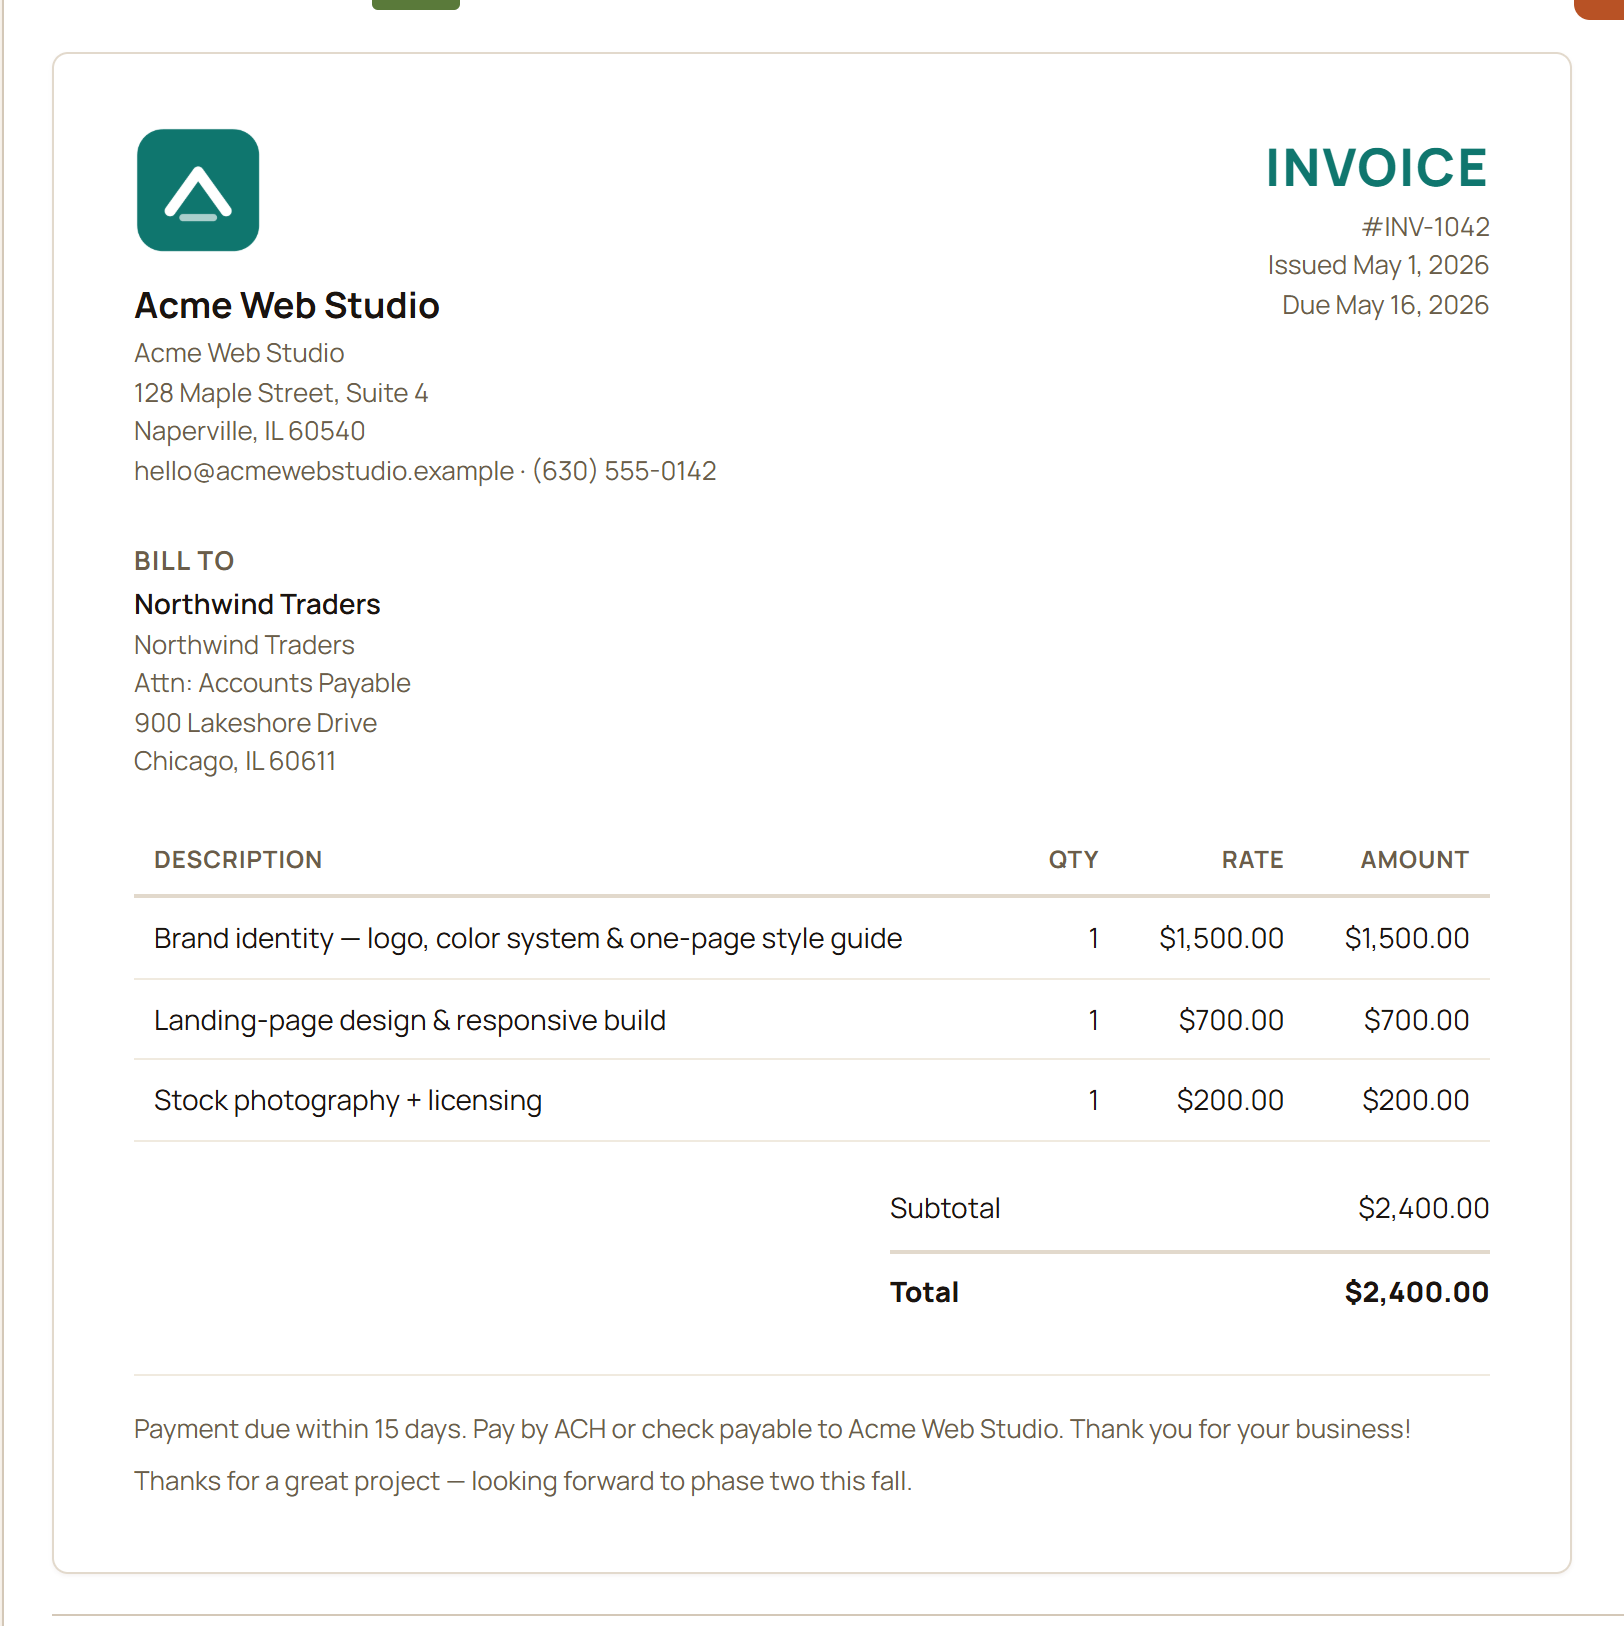The width and height of the screenshot is (1624, 1626).
Task: Click the bold Northwind Traders client name
Action: point(257,604)
